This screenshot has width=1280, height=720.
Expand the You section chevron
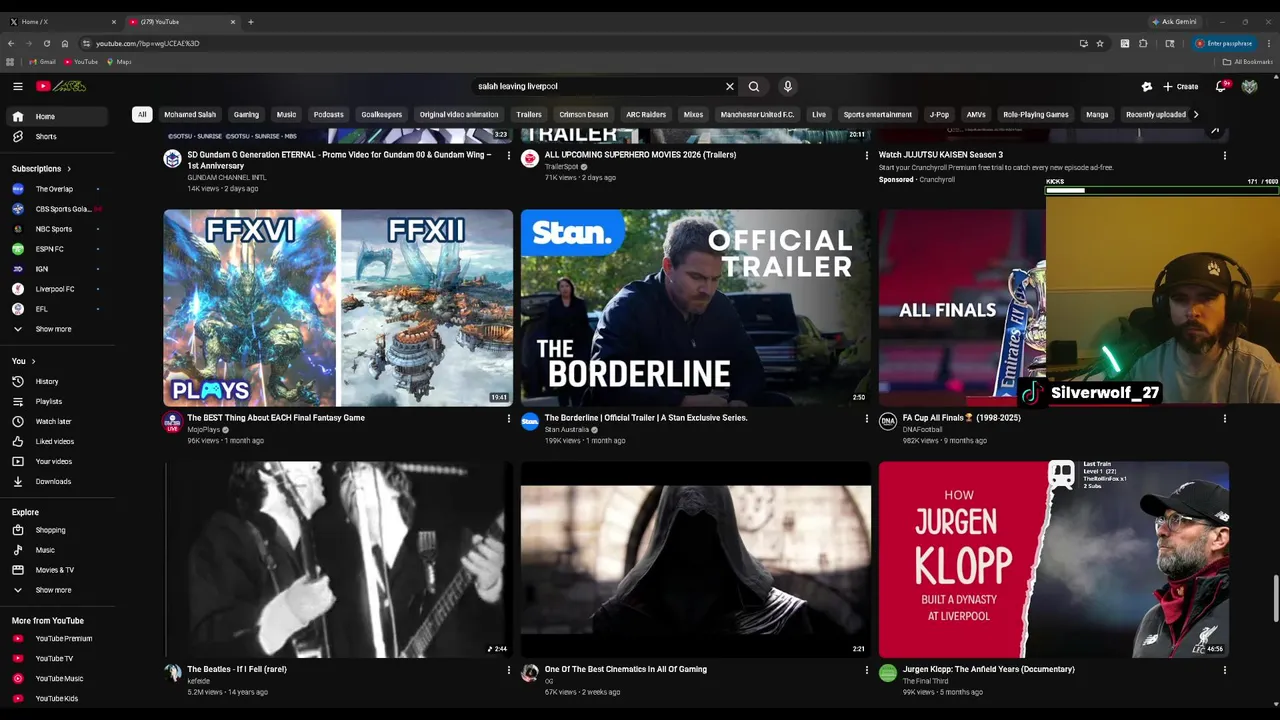[33, 361]
